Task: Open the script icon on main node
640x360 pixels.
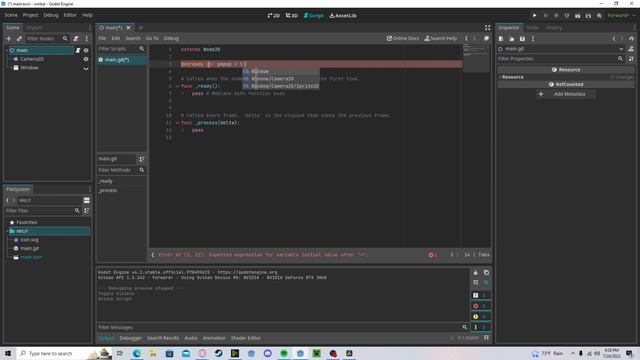Action: click(x=78, y=50)
